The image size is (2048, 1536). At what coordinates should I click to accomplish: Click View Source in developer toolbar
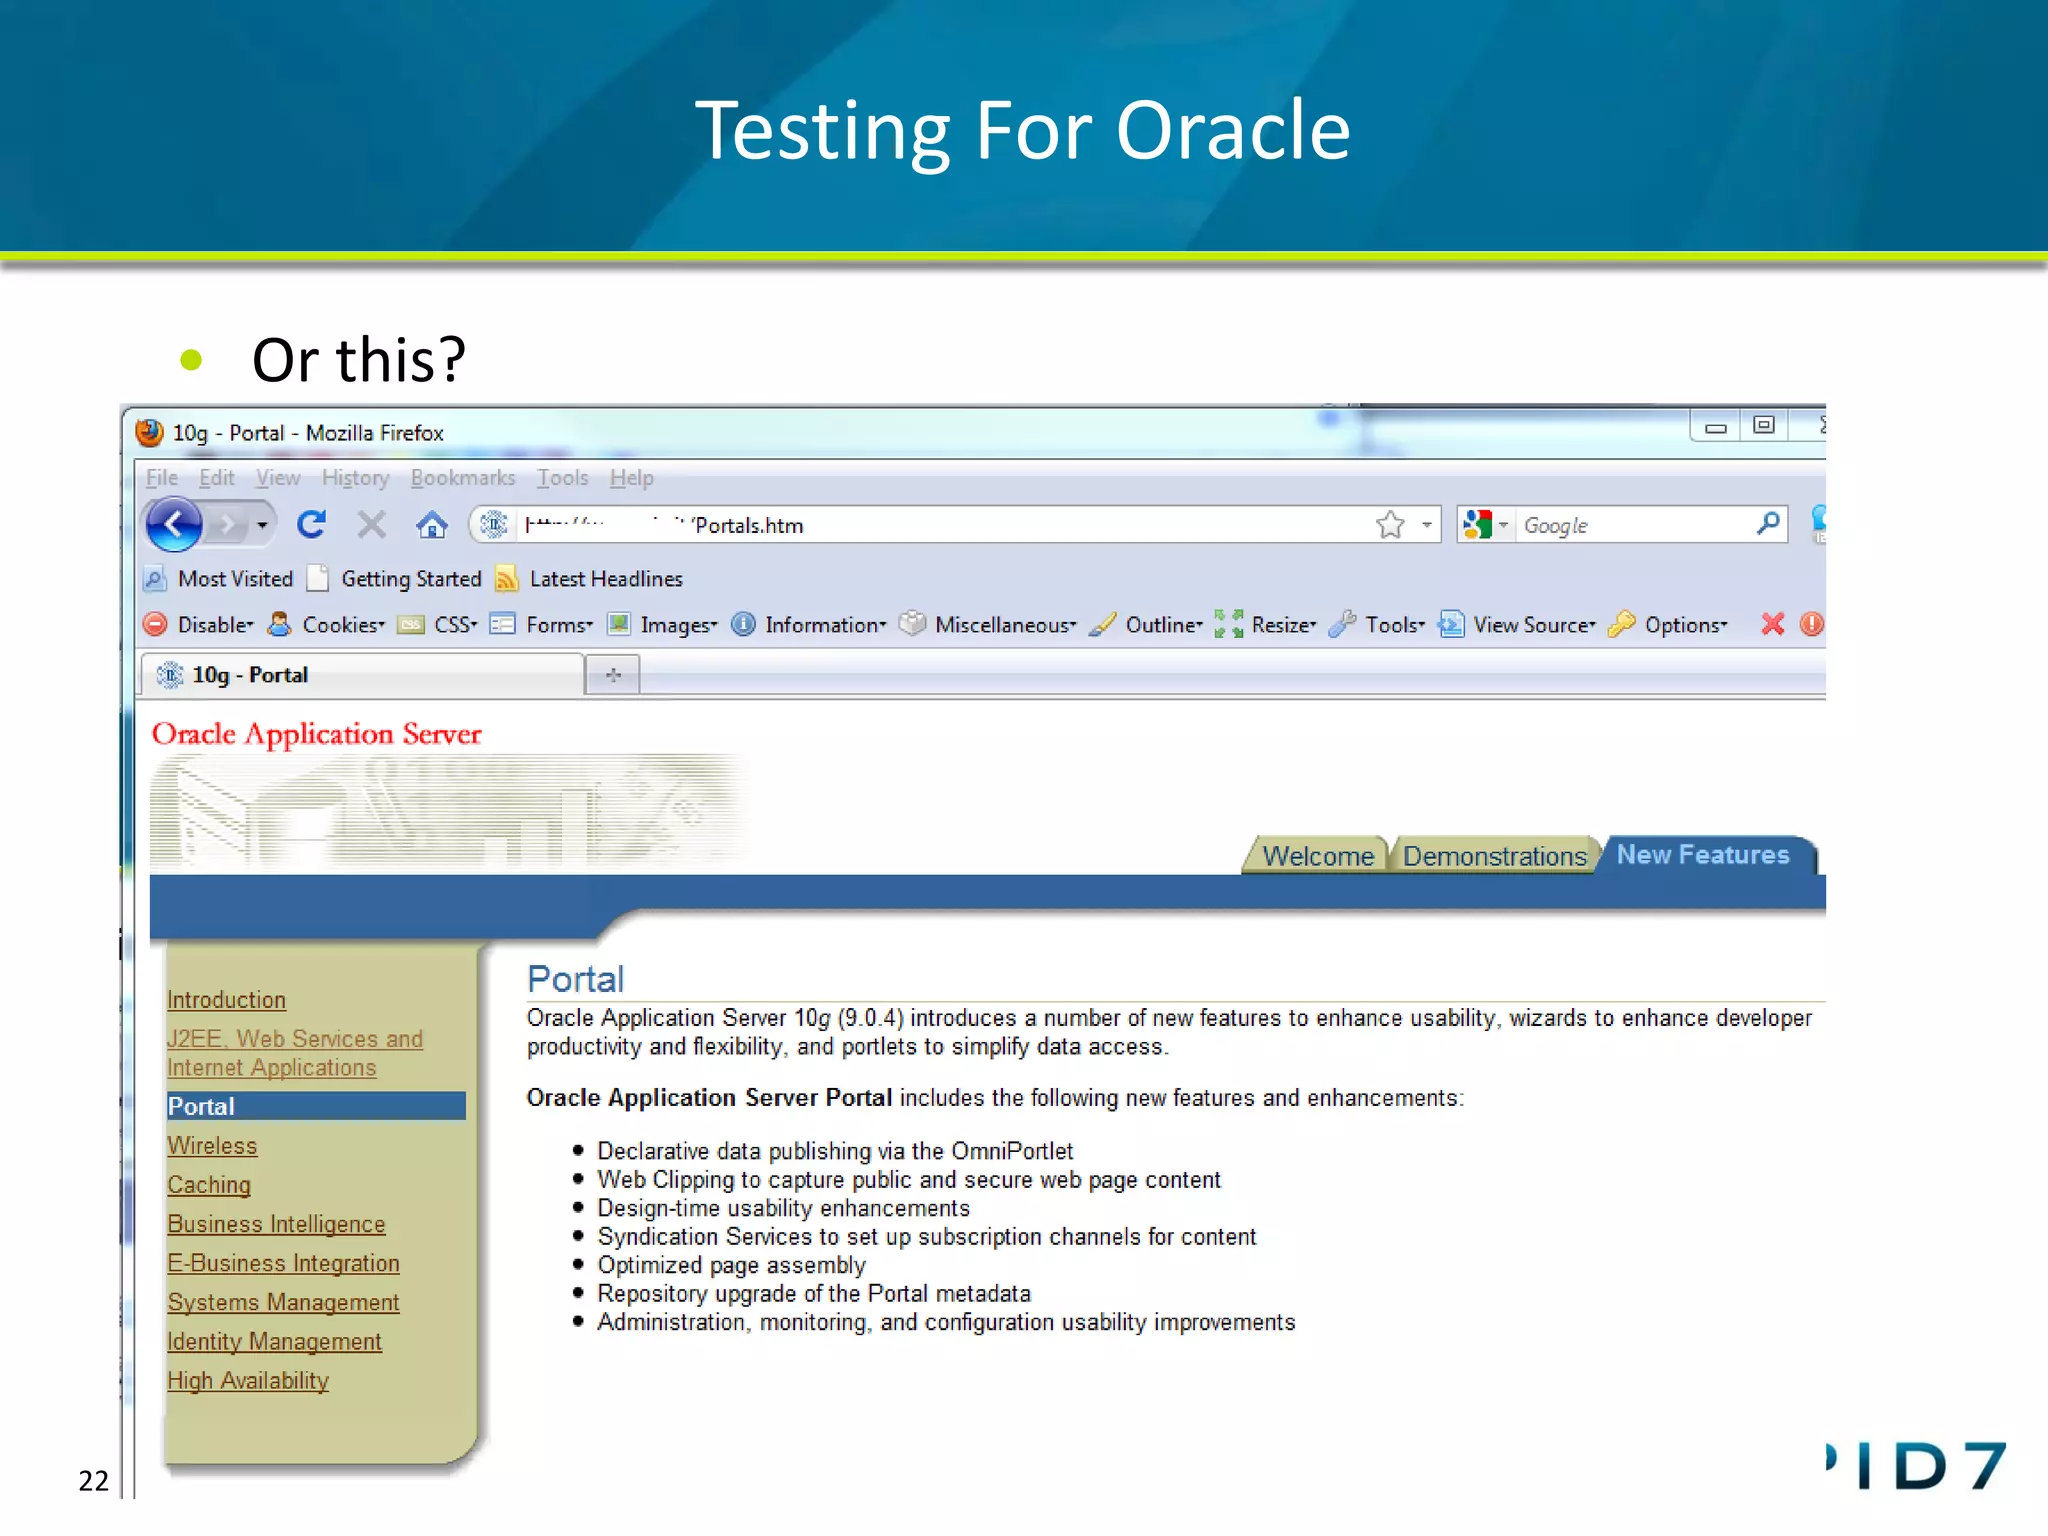(x=1517, y=624)
